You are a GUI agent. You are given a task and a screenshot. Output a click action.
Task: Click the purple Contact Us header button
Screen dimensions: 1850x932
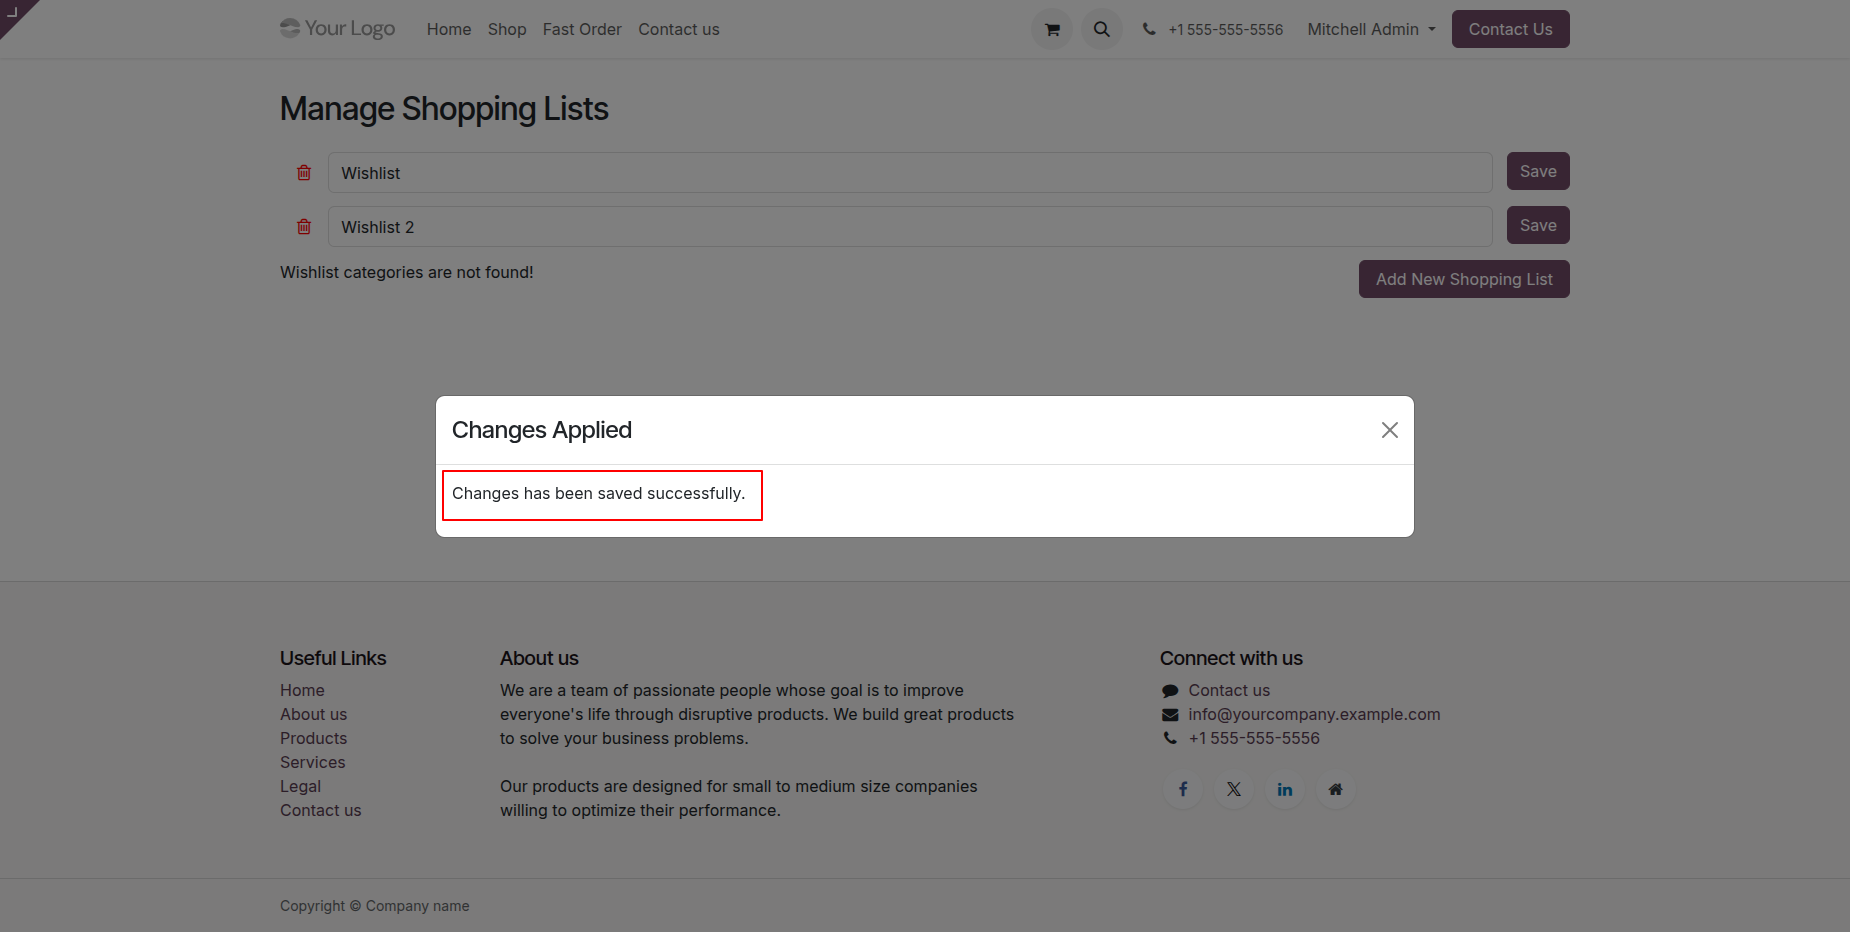click(x=1510, y=30)
